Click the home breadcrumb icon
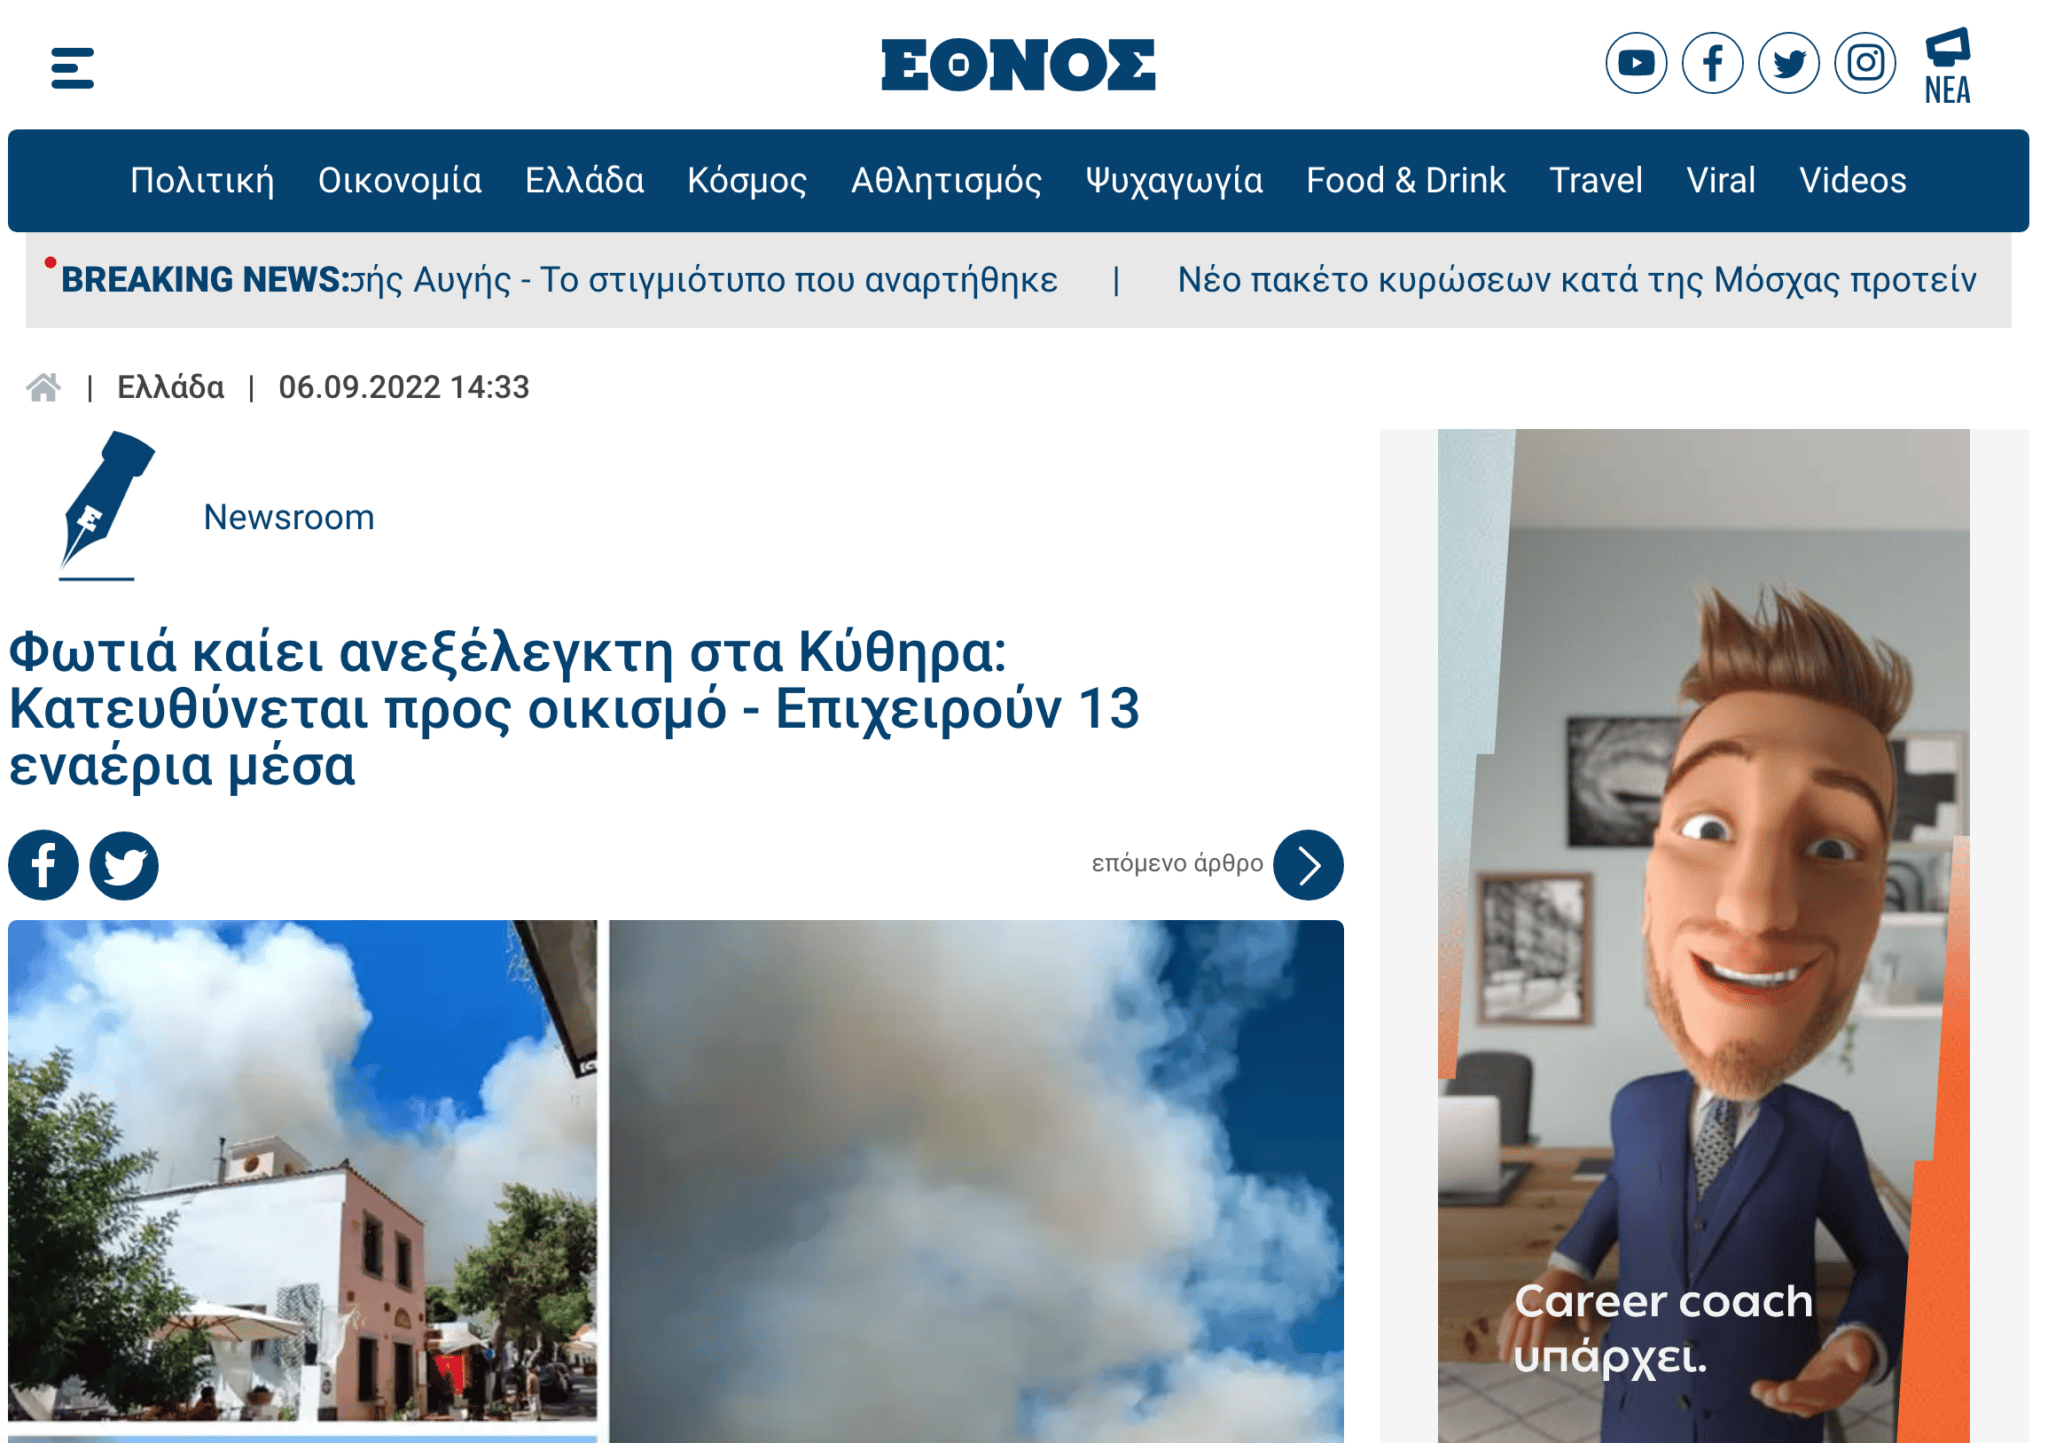The width and height of the screenshot is (2048, 1443). (44, 386)
